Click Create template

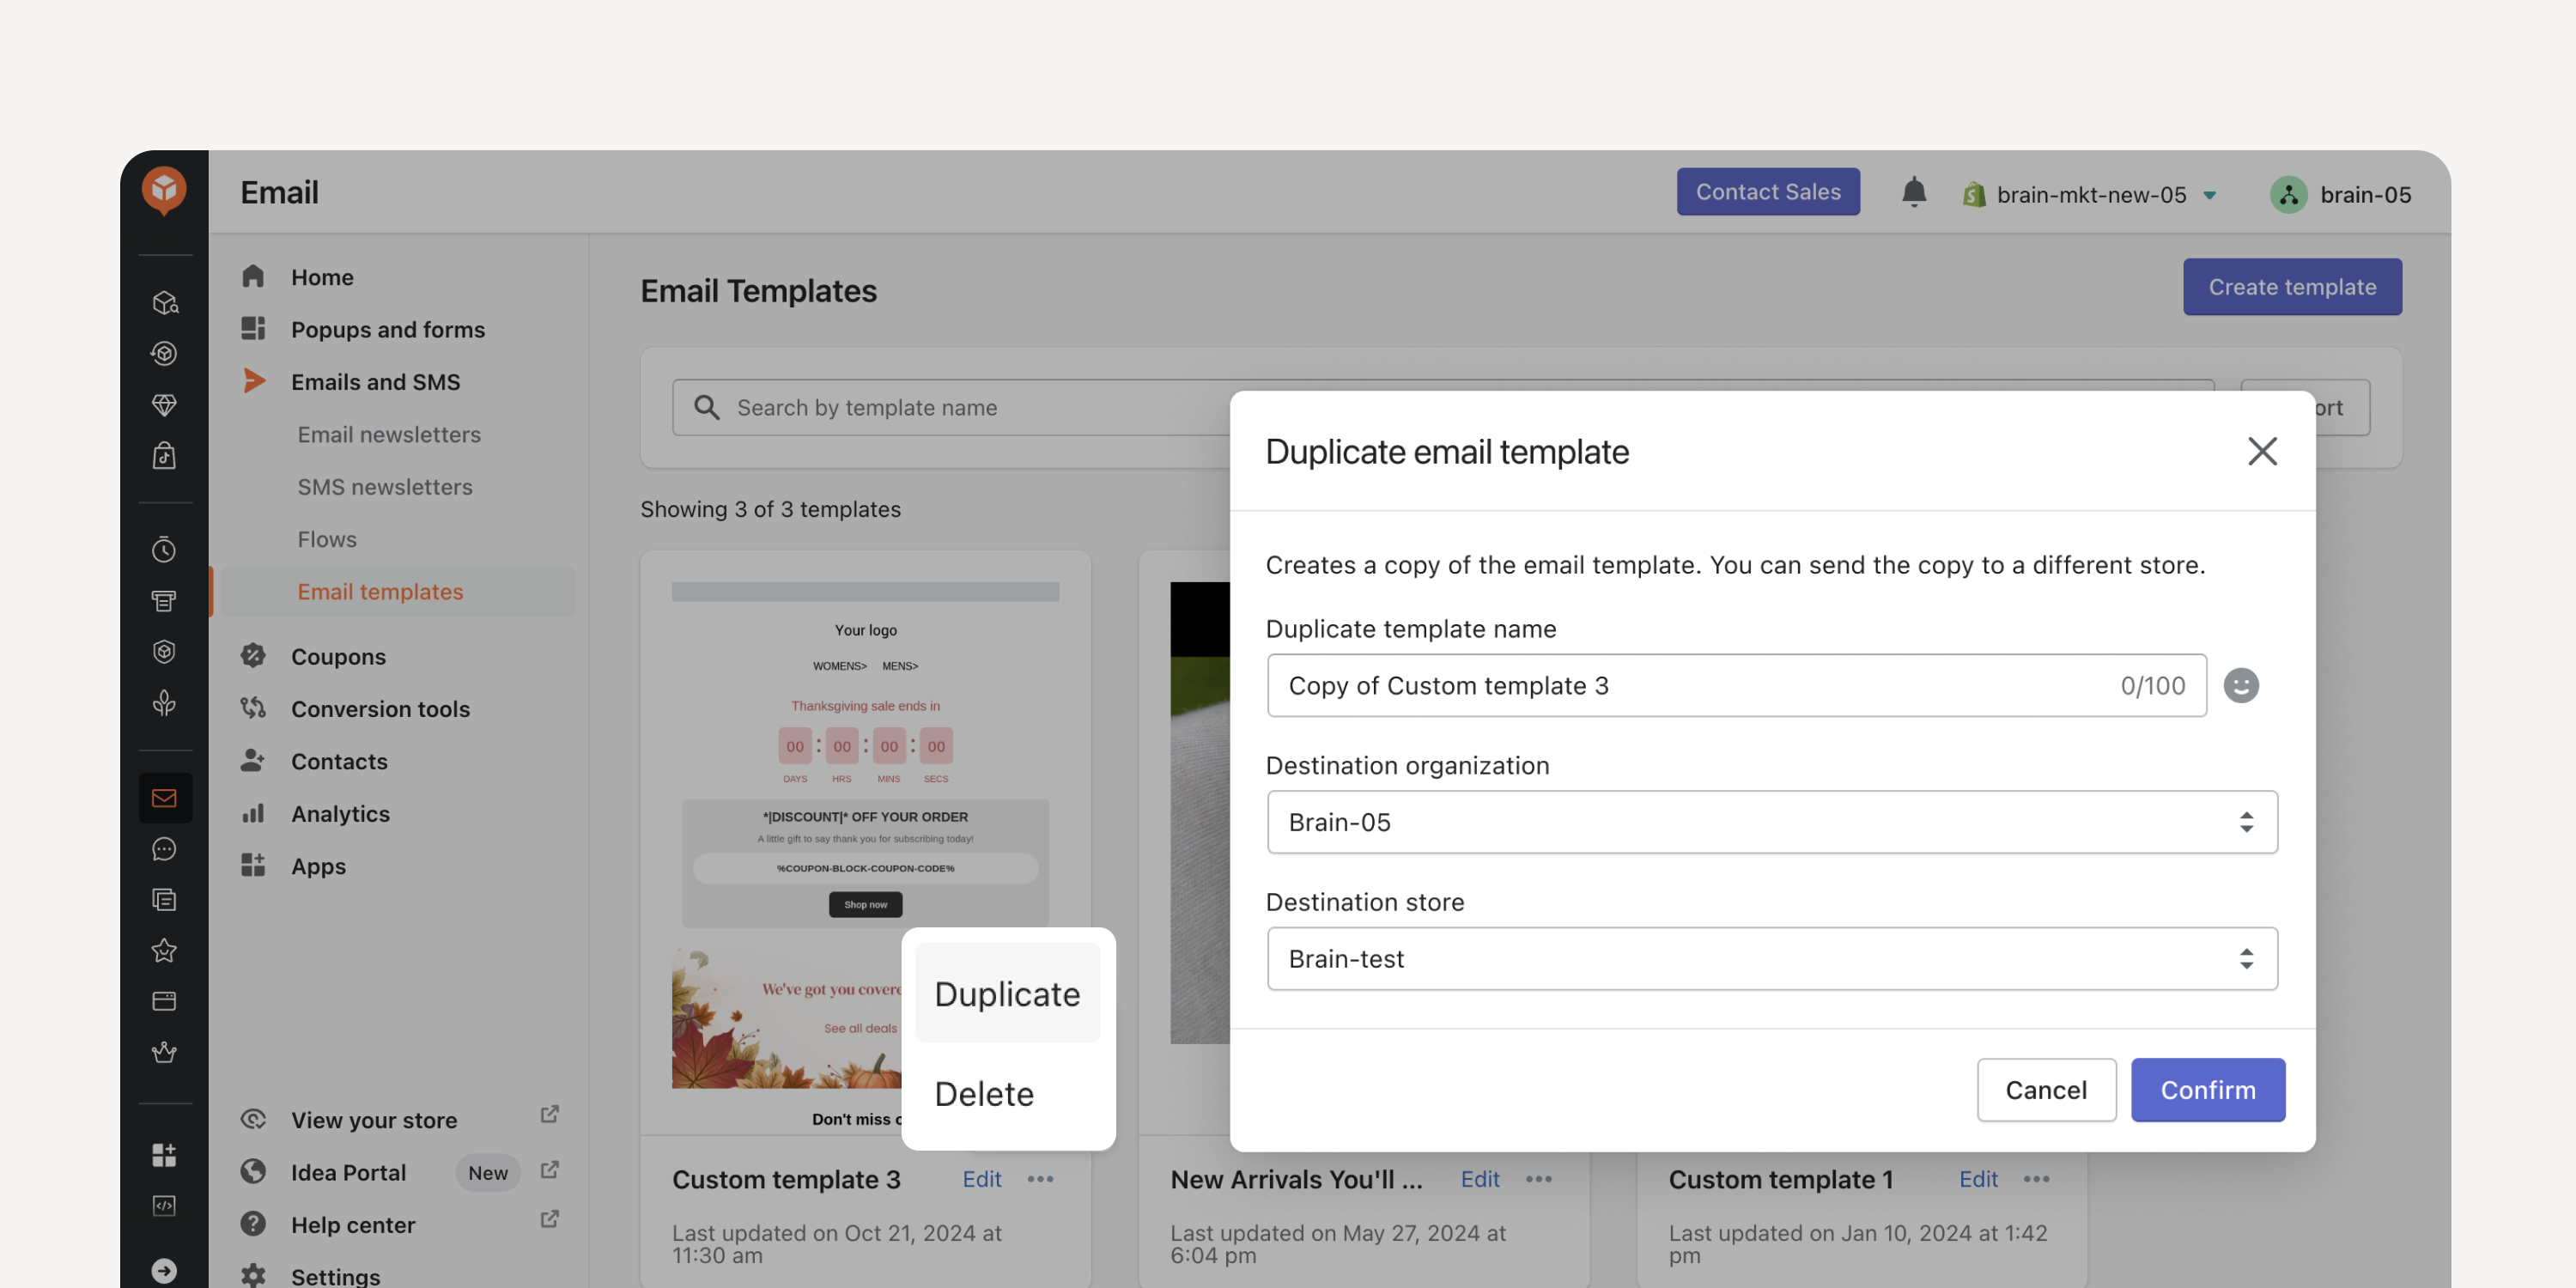(x=2292, y=287)
